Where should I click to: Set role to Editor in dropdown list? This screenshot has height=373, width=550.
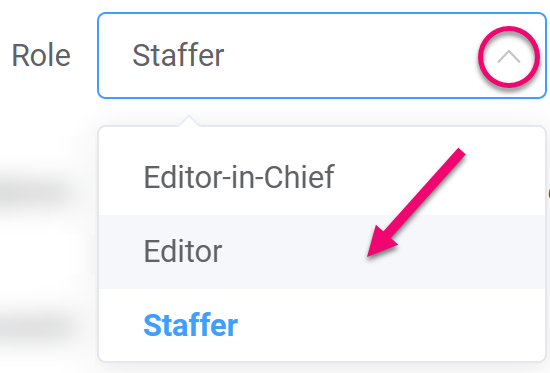point(322,252)
